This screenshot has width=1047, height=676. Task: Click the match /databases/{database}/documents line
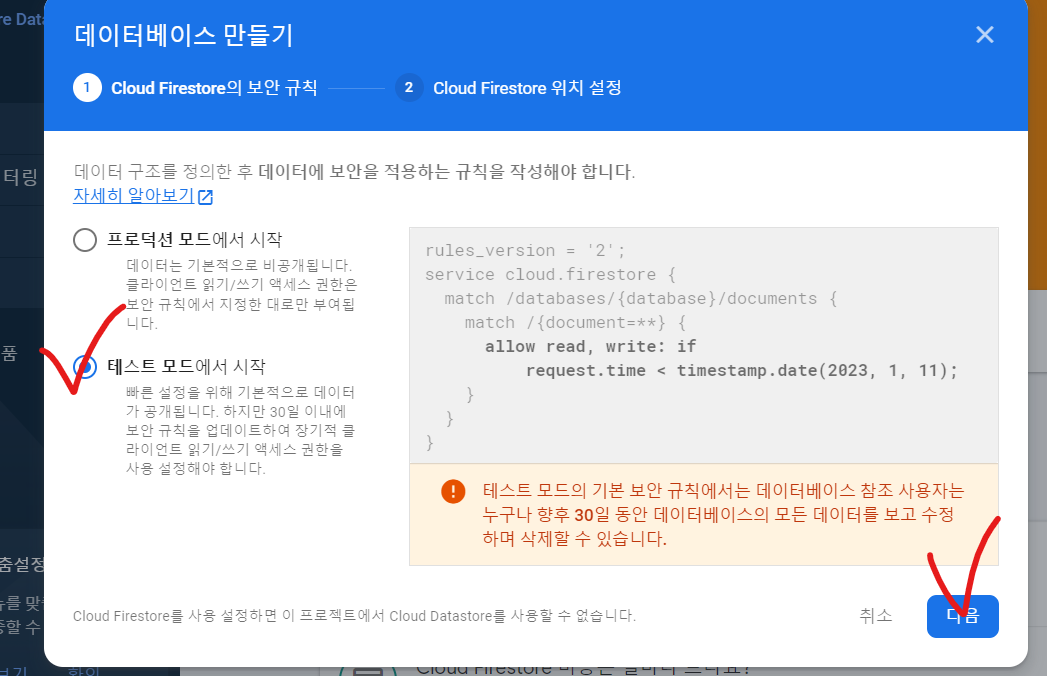[x=641, y=299]
